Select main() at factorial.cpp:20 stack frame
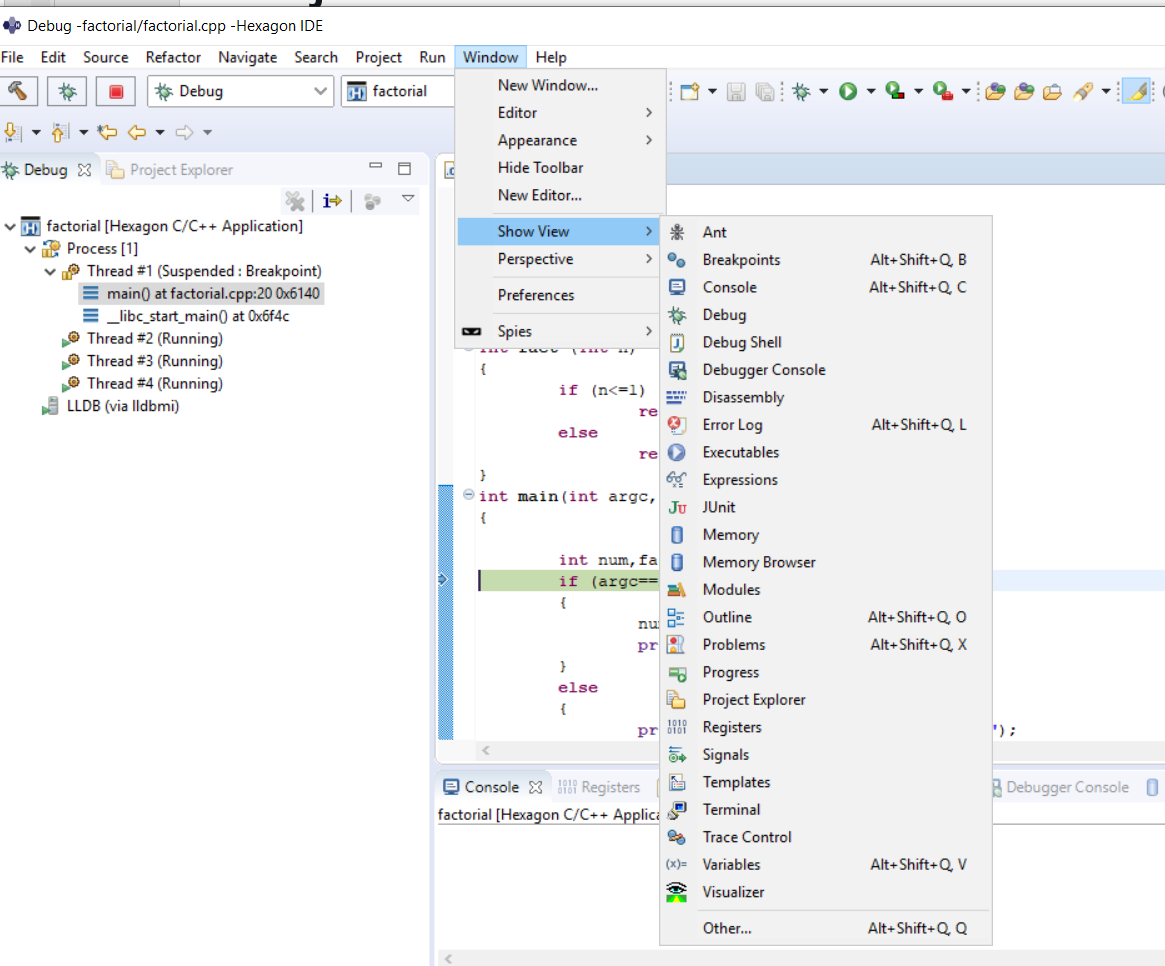 pos(201,294)
